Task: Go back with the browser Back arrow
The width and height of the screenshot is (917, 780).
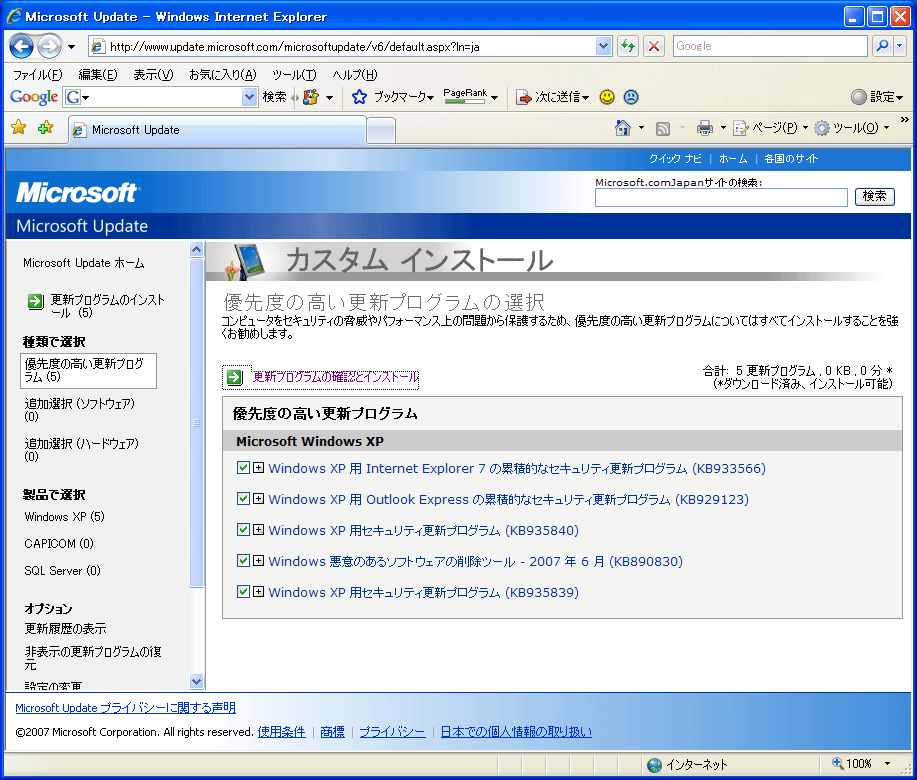Action: click(22, 46)
